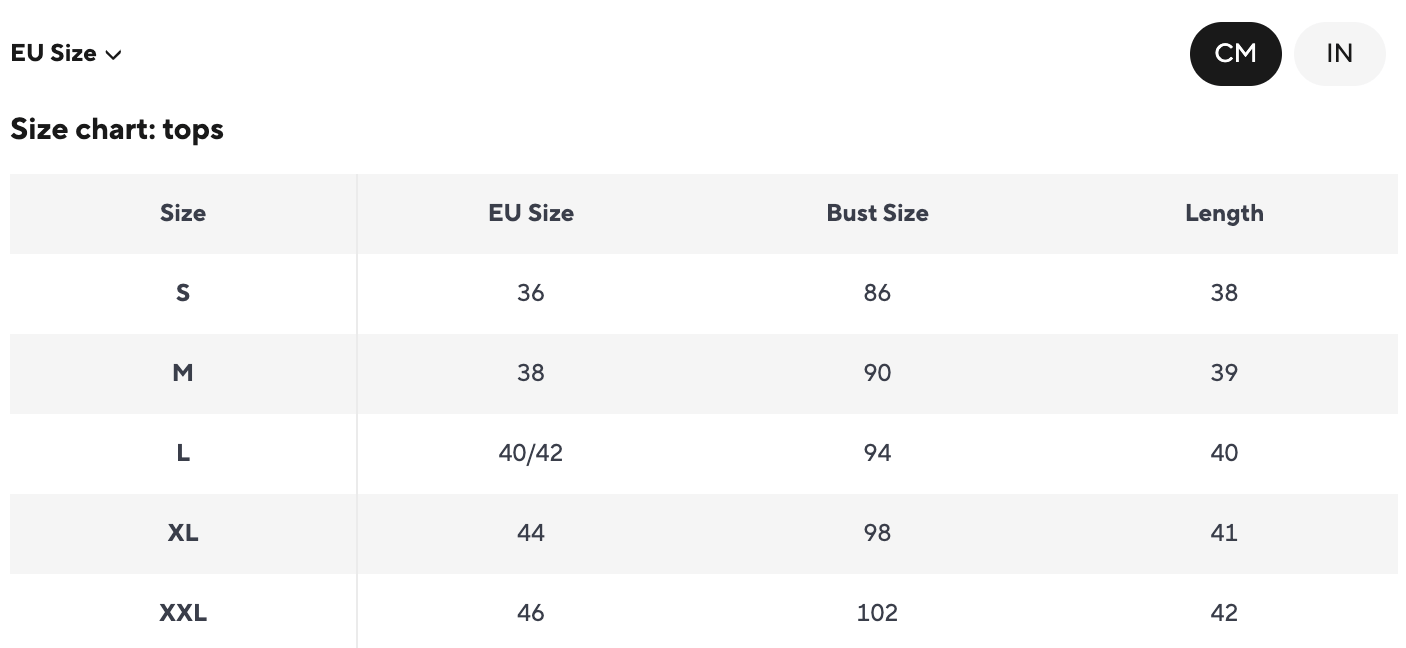Click the 40/42 EU size cell

click(531, 453)
